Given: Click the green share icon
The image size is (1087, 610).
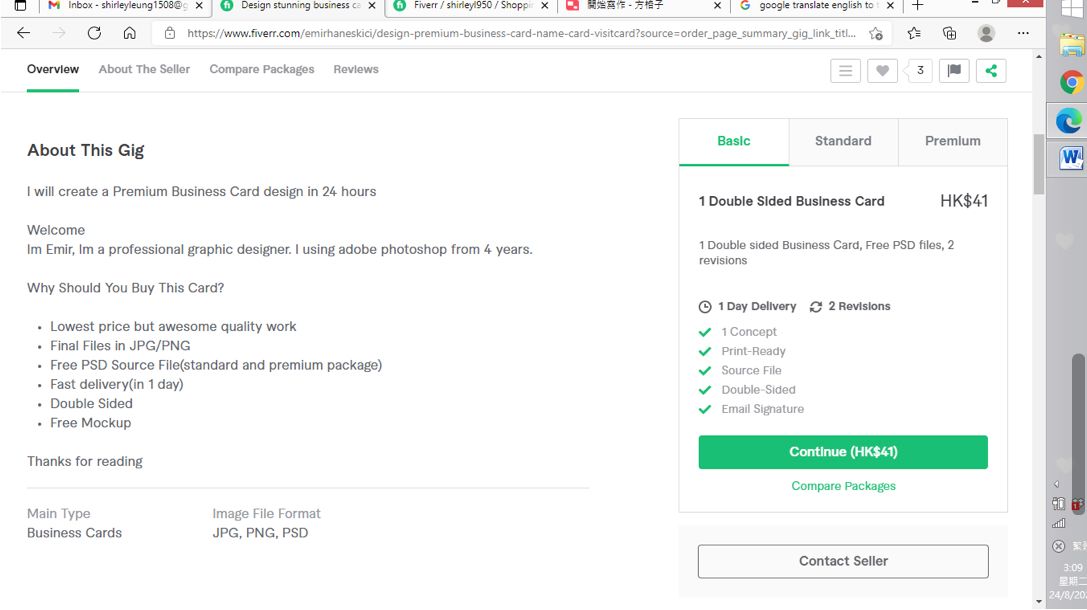Looking at the screenshot, I should coord(991,71).
